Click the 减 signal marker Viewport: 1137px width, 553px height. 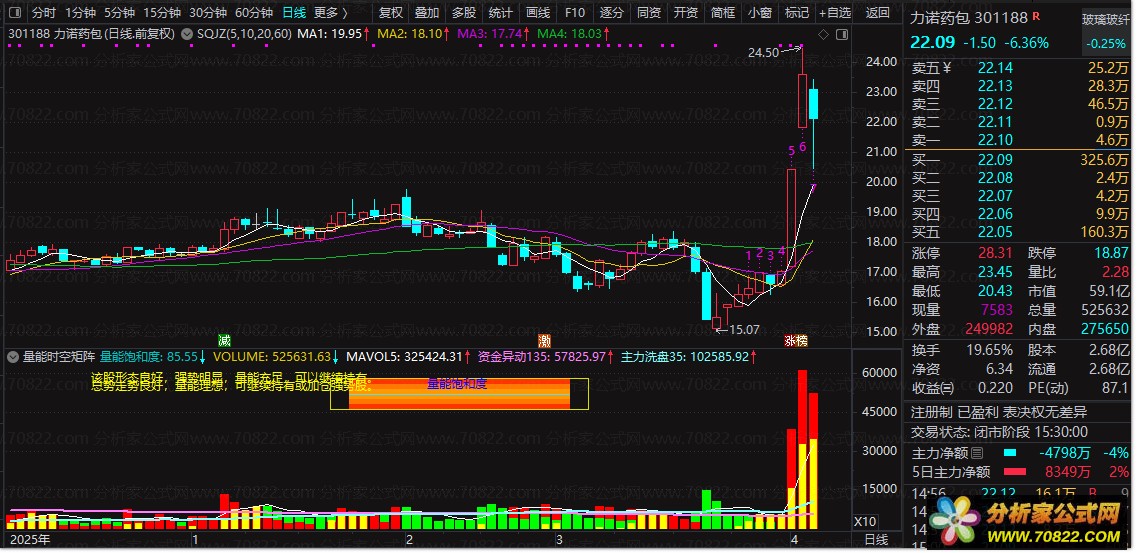click(225, 340)
